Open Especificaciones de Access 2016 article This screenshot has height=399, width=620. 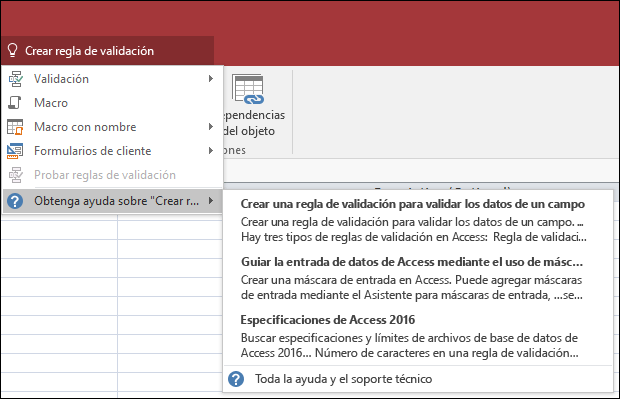[328, 320]
